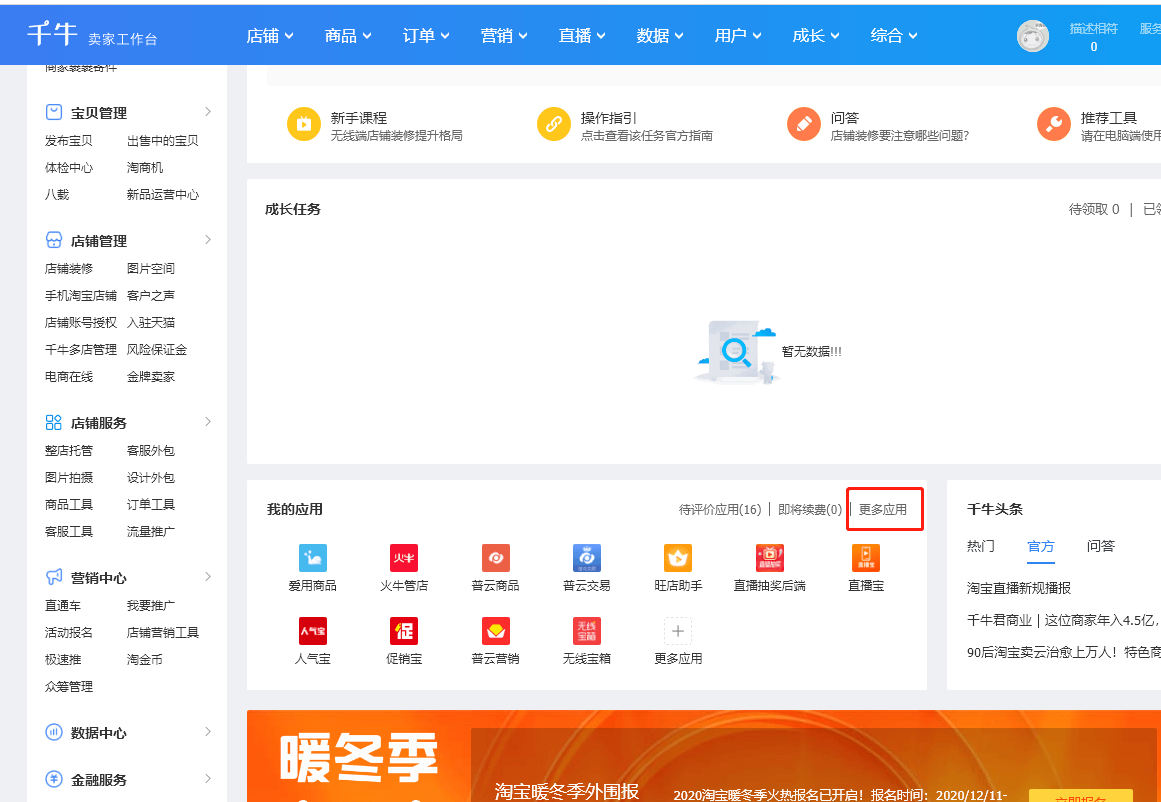Open the 店铺 dropdown menu
The height and width of the screenshot is (802, 1161).
[270, 36]
